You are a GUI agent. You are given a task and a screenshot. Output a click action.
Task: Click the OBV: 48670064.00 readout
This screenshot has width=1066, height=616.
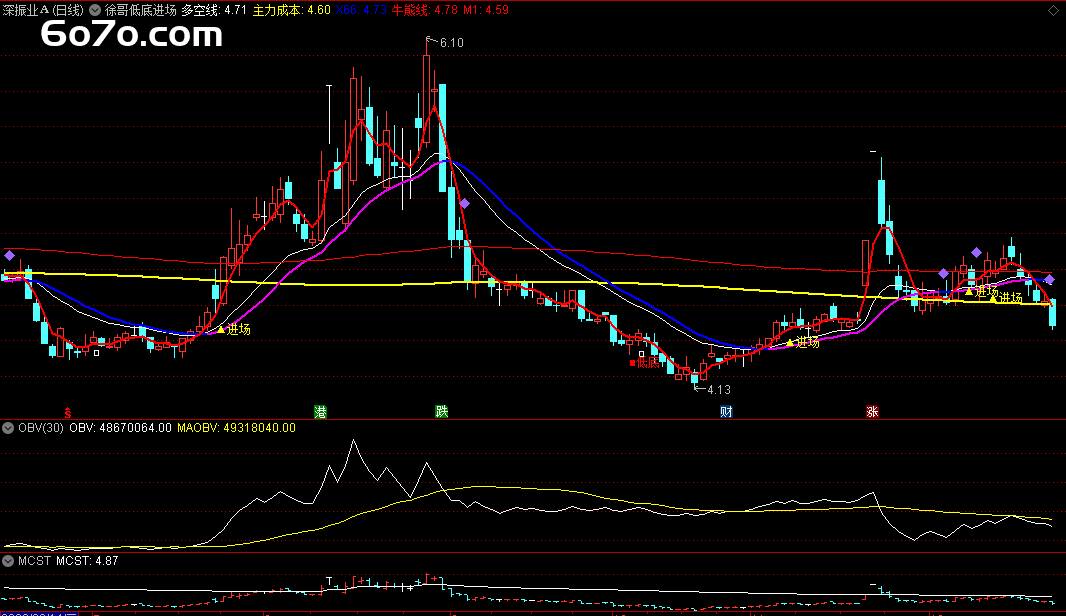[x=120, y=428]
